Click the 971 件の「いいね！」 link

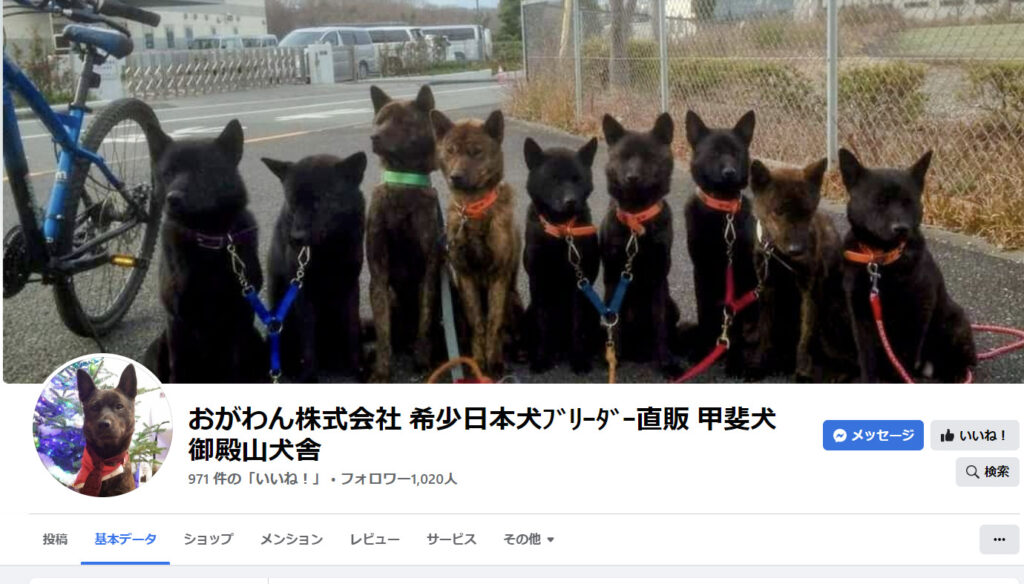(x=255, y=479)
